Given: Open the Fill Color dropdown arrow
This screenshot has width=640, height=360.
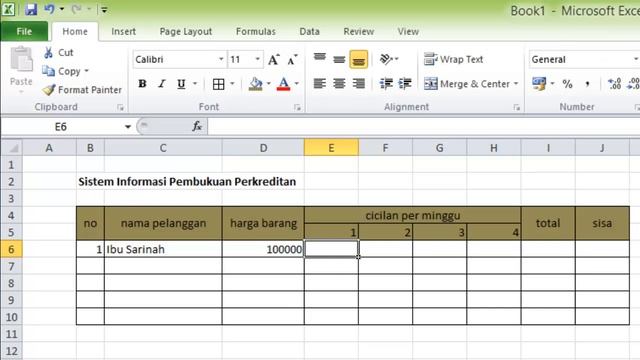Looking at the screenshot, I should 269,84.
